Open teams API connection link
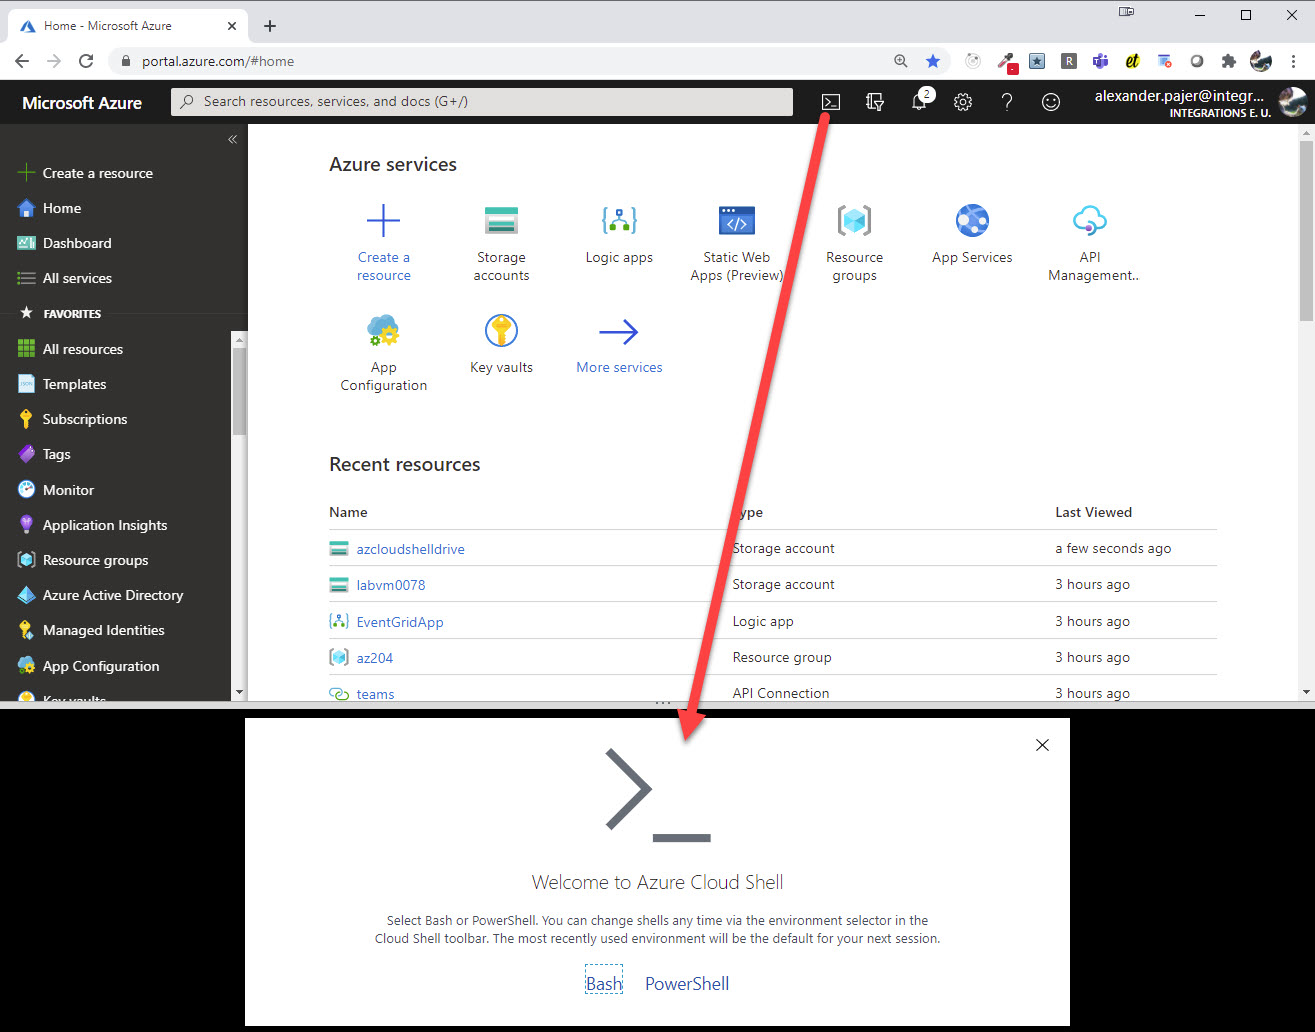 pos(375,694)
